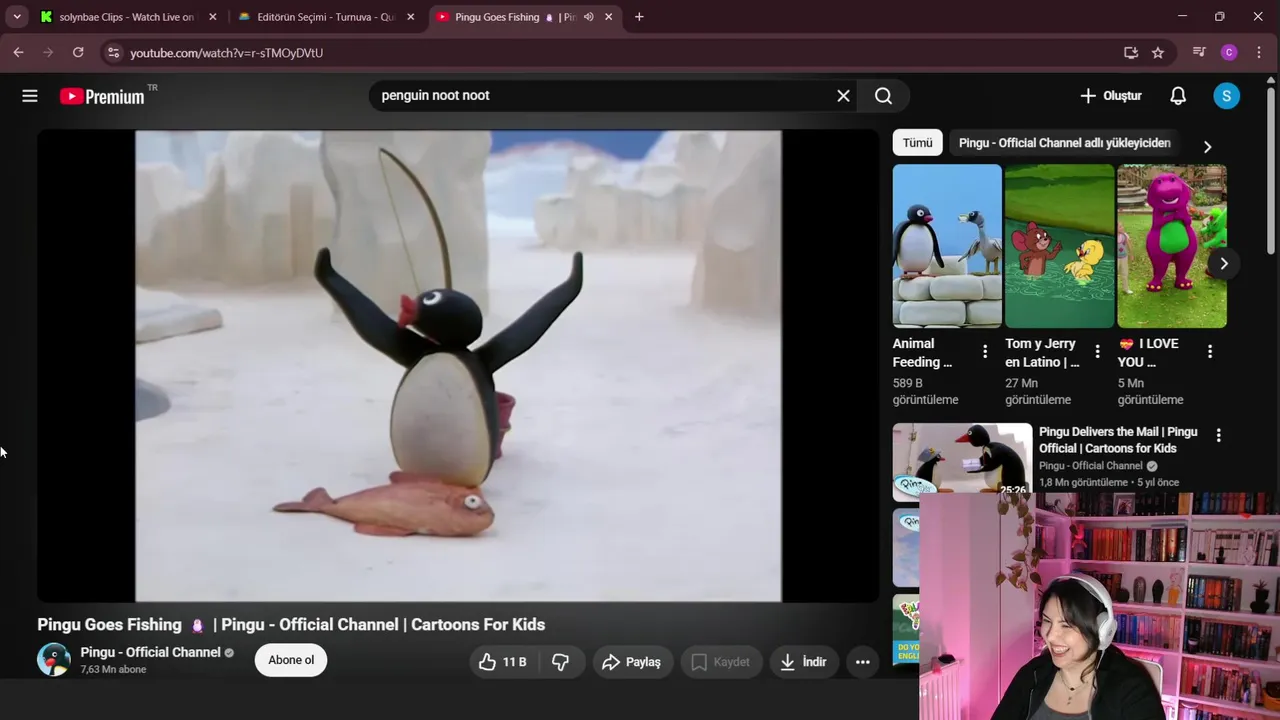Image resolution: width=1280 pixels, height=720 pixels.
Task: Go back in browser history
Action: (x=18, y=52)
